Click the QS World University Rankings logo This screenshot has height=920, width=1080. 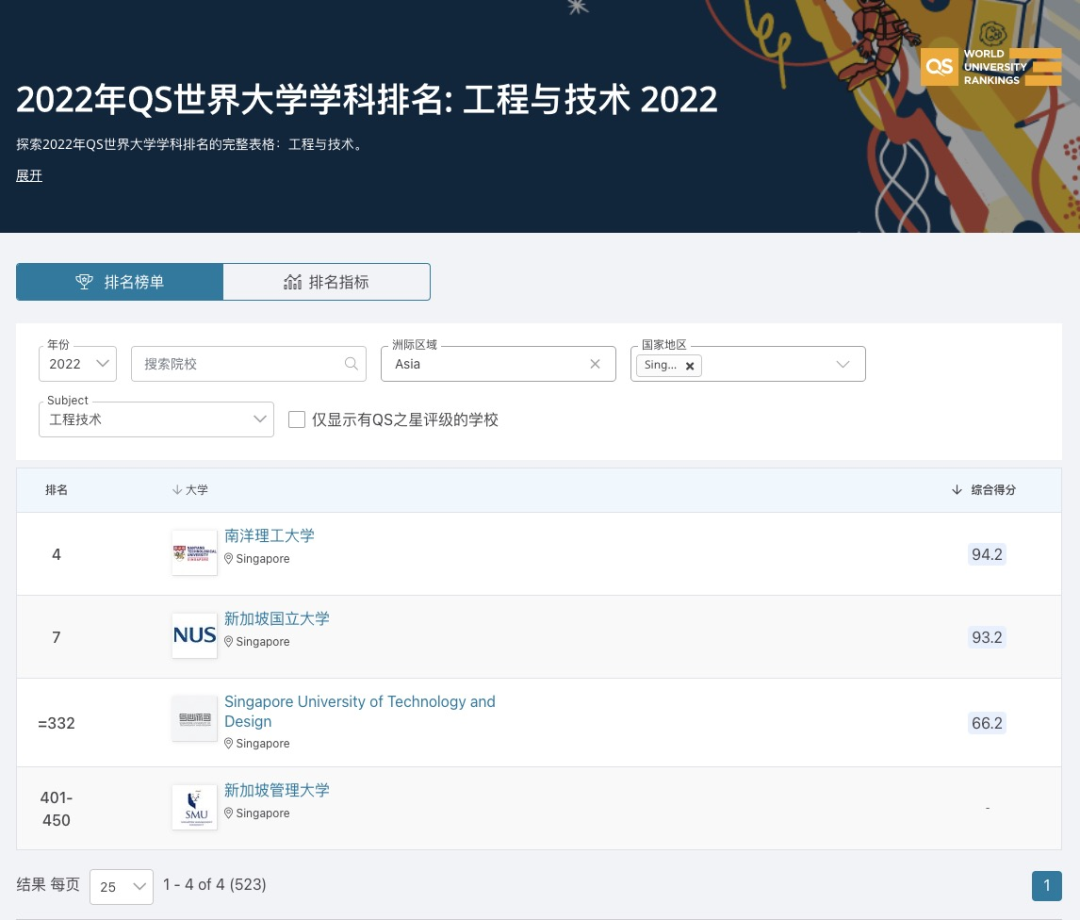point(990,67)
